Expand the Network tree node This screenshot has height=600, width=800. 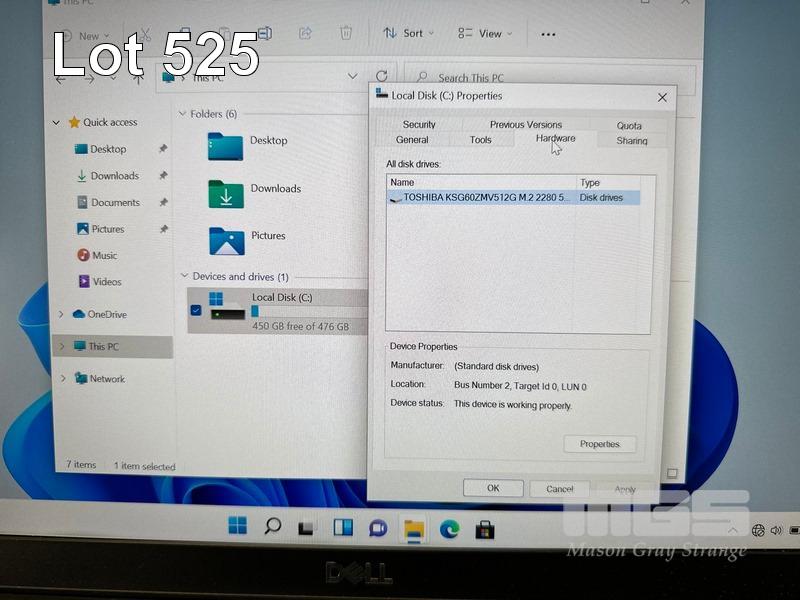tap(62, 379)
